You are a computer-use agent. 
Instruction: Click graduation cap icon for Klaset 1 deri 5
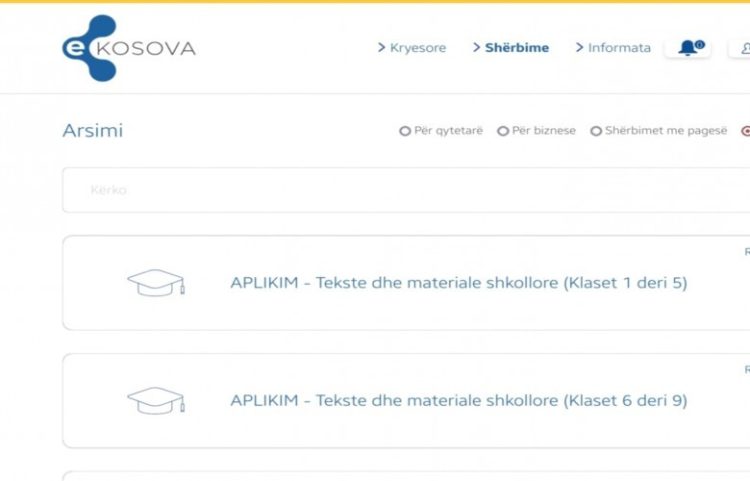(156, 283)
